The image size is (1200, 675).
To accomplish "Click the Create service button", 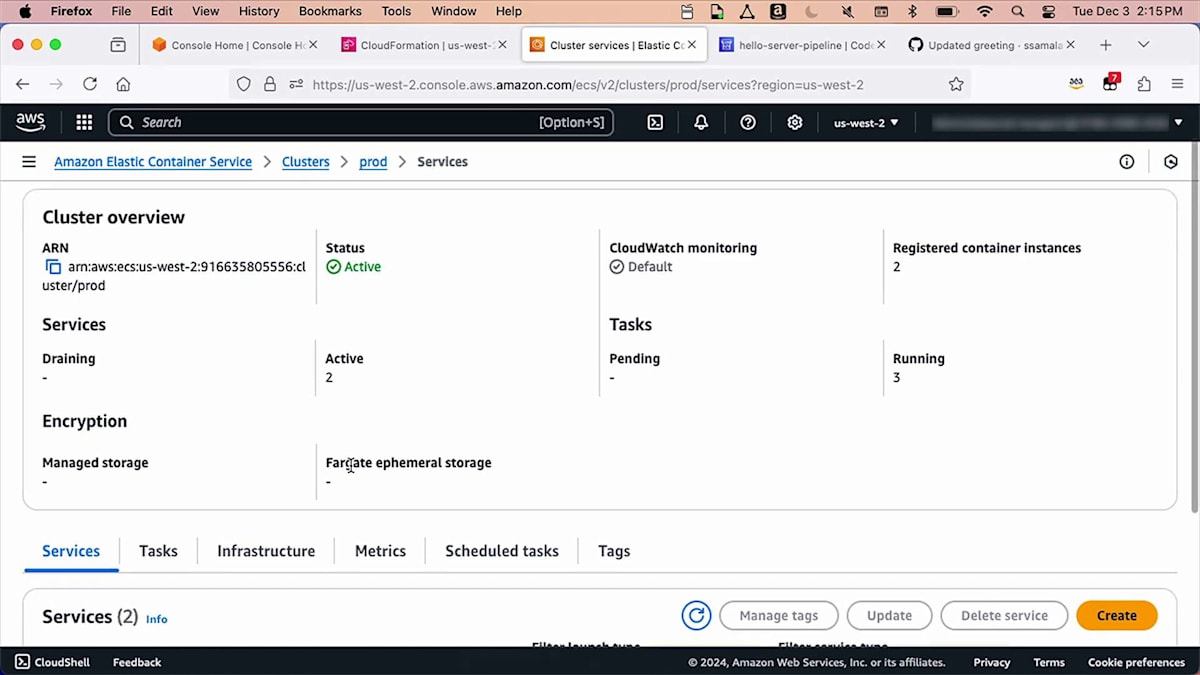I will 1116,616.
